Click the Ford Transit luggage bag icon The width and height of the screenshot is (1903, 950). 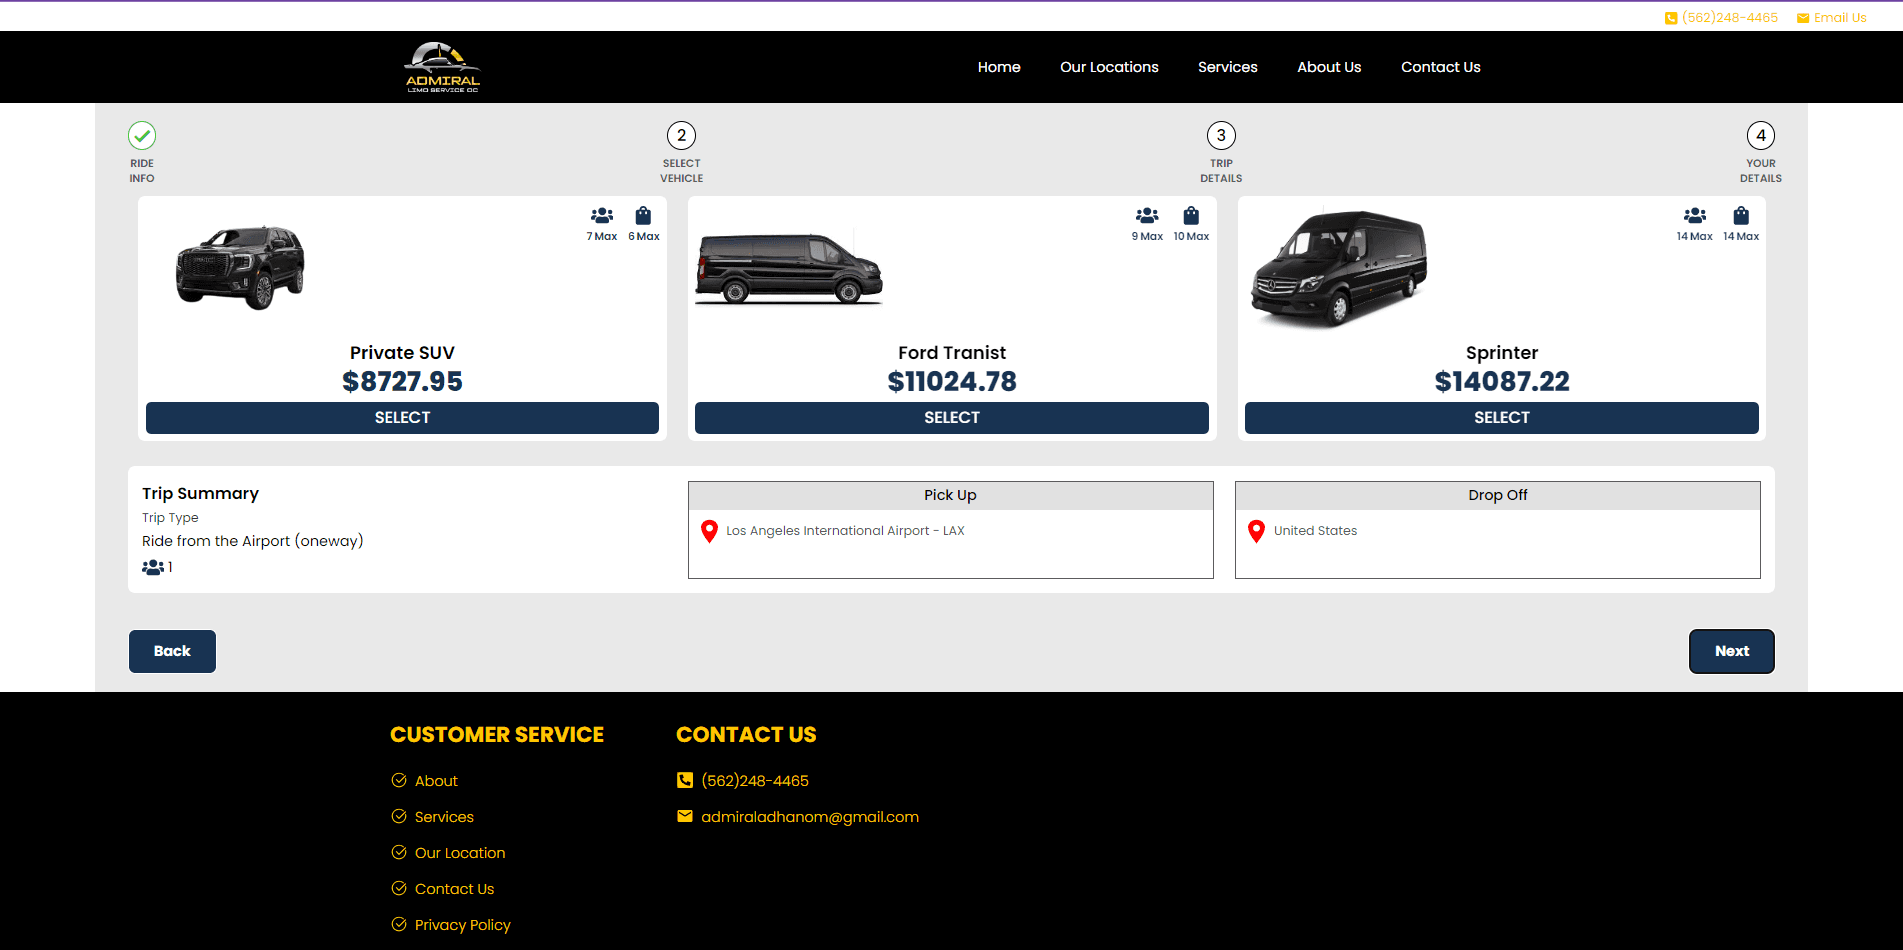(x=1191, y=216)
